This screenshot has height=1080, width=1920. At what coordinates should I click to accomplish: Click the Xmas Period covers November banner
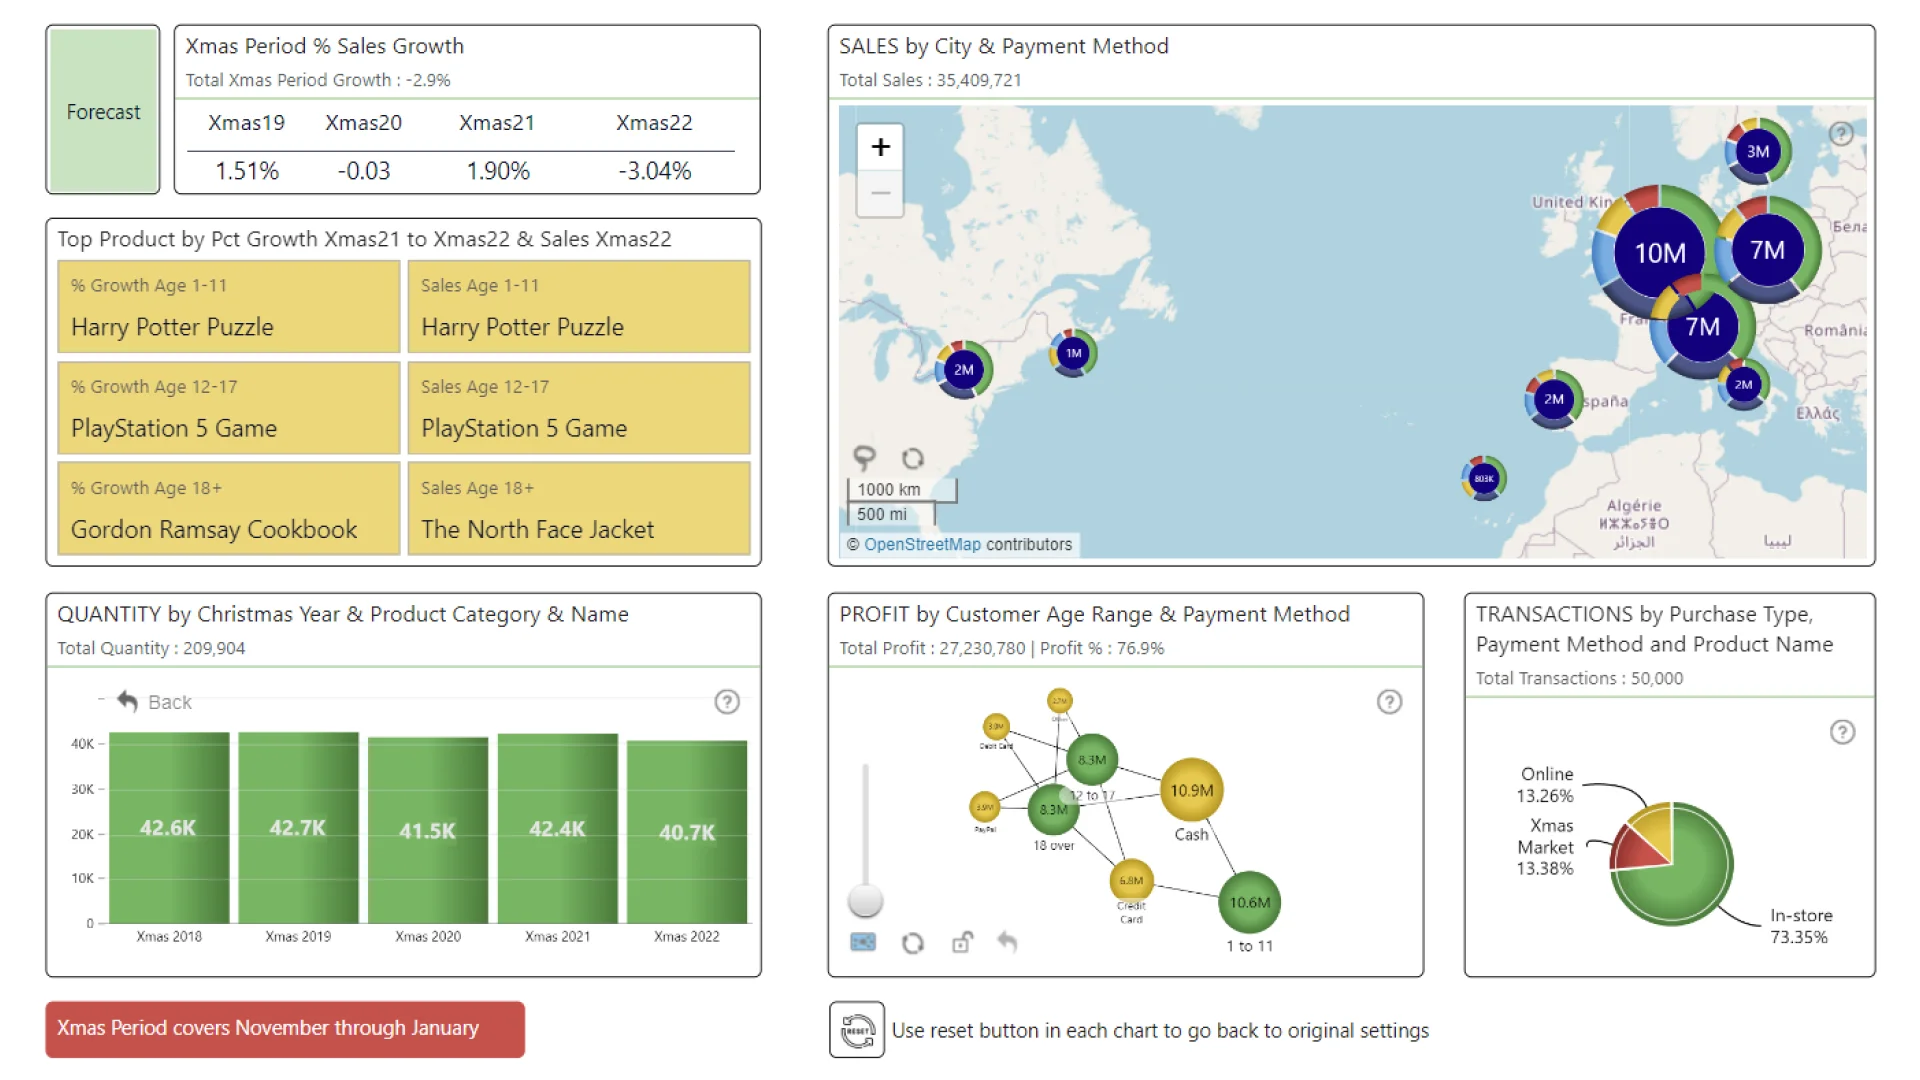285,1029
